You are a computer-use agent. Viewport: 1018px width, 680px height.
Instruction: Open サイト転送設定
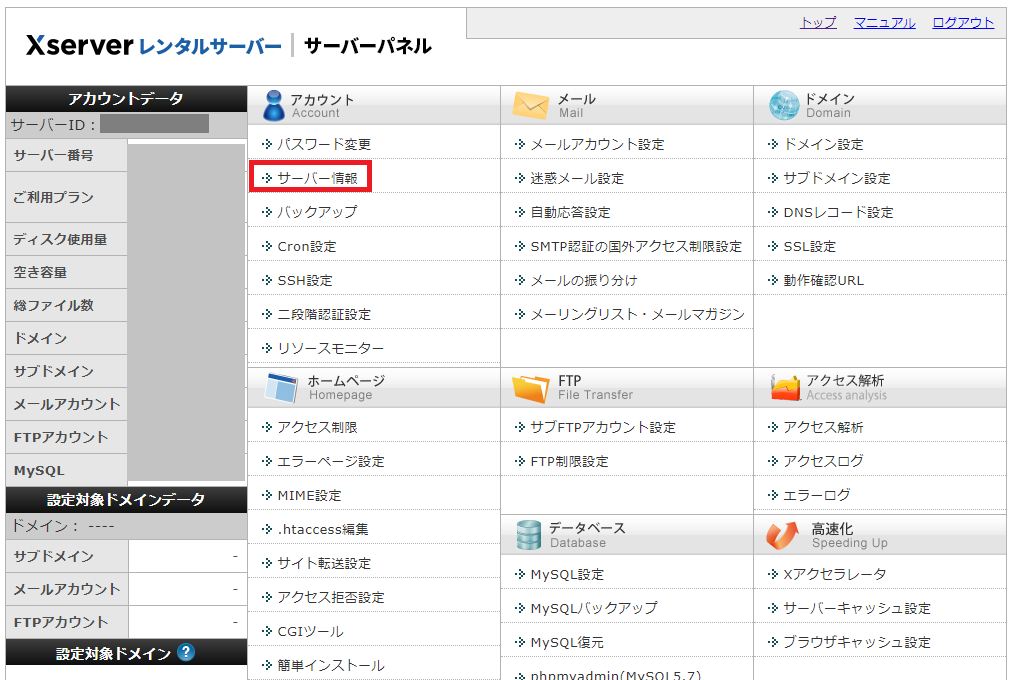[x=324, y=564]
